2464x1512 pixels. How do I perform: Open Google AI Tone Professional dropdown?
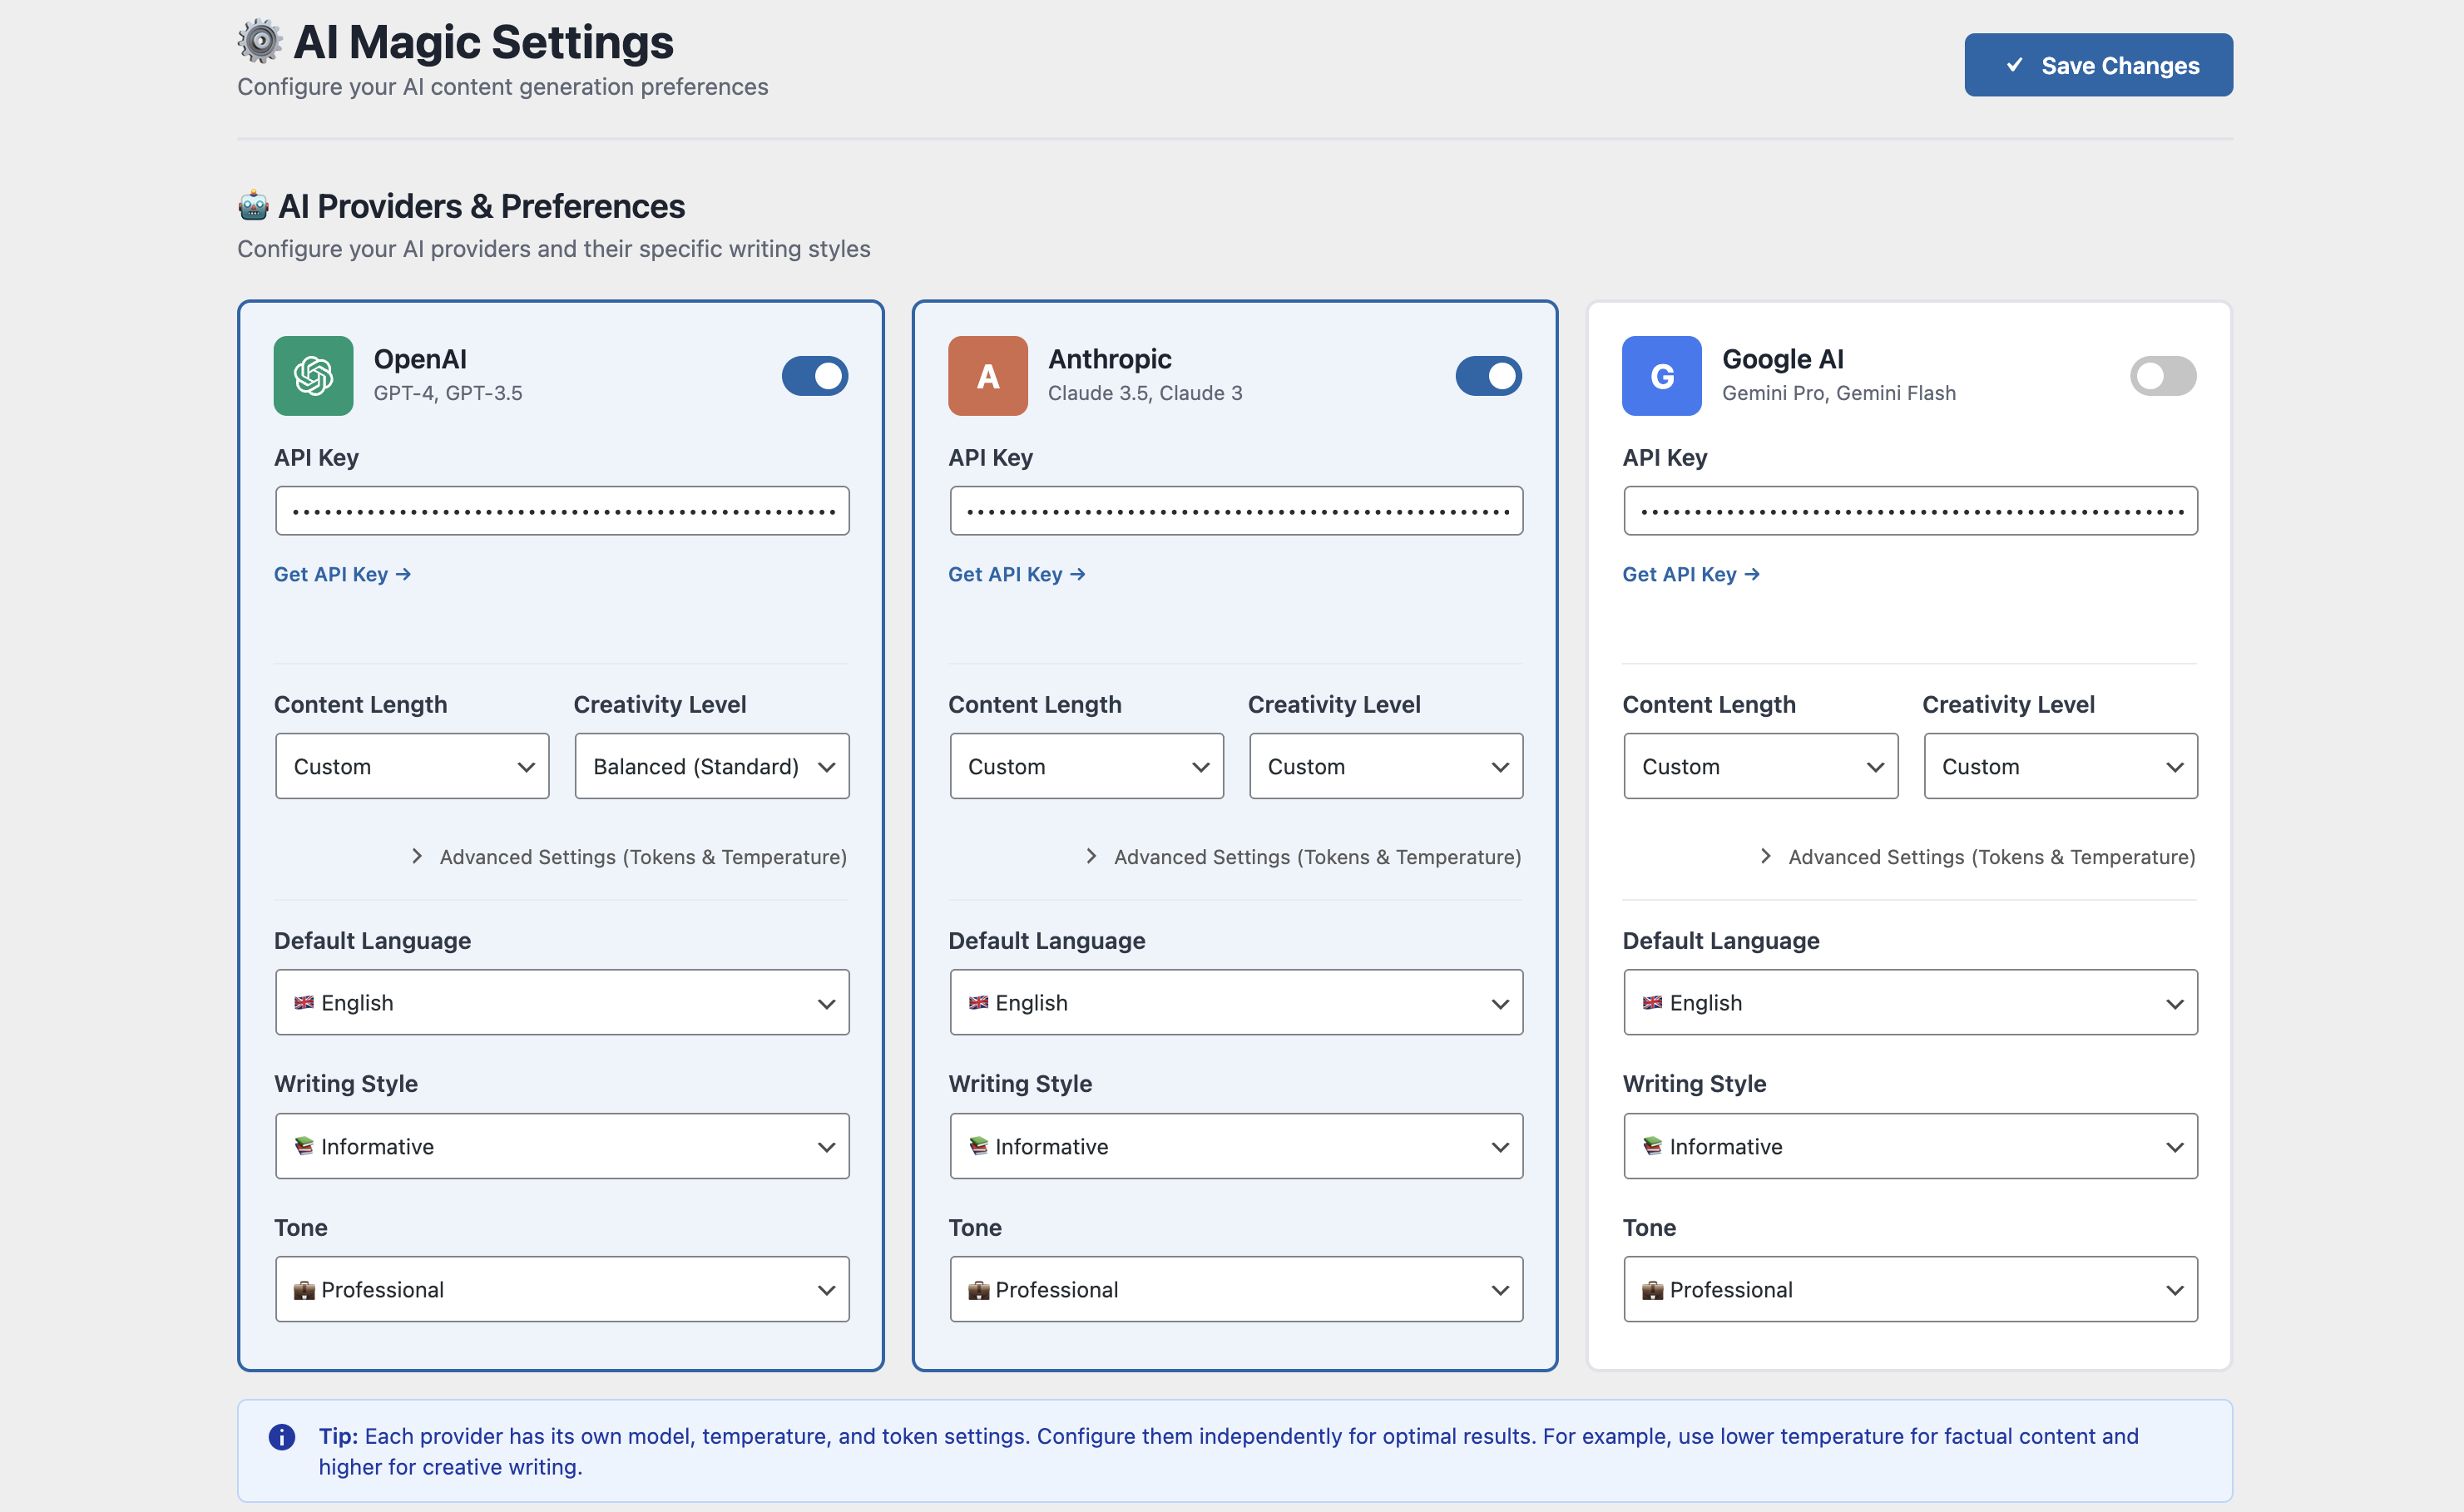1909,1289
